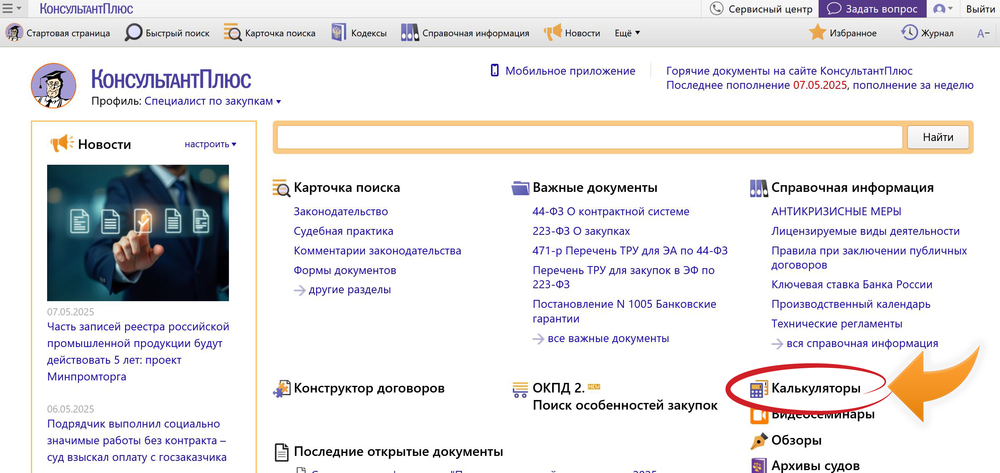The width and height of the screenshot is (1000, 473).
Task: Click the Важные документы folder icon
Action: click(x=520, y=187)
